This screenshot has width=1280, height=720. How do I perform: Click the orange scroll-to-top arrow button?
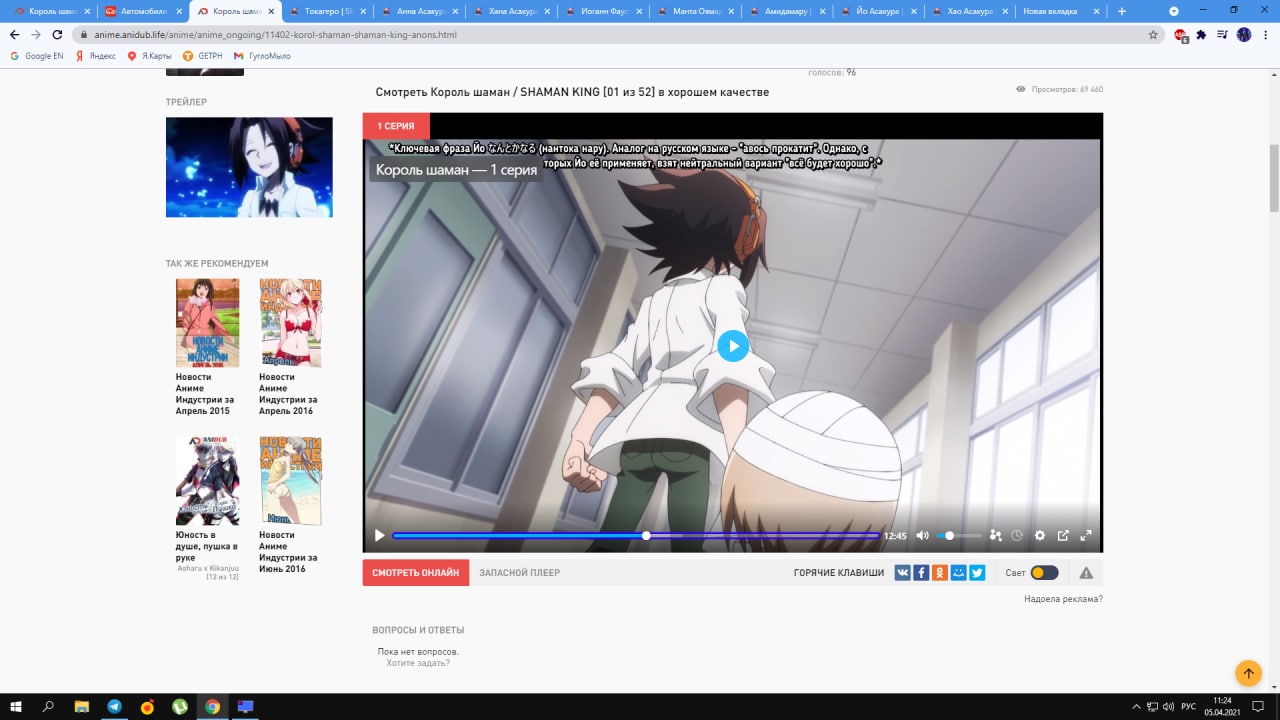pyautogui.click(x=1248, y=672)
